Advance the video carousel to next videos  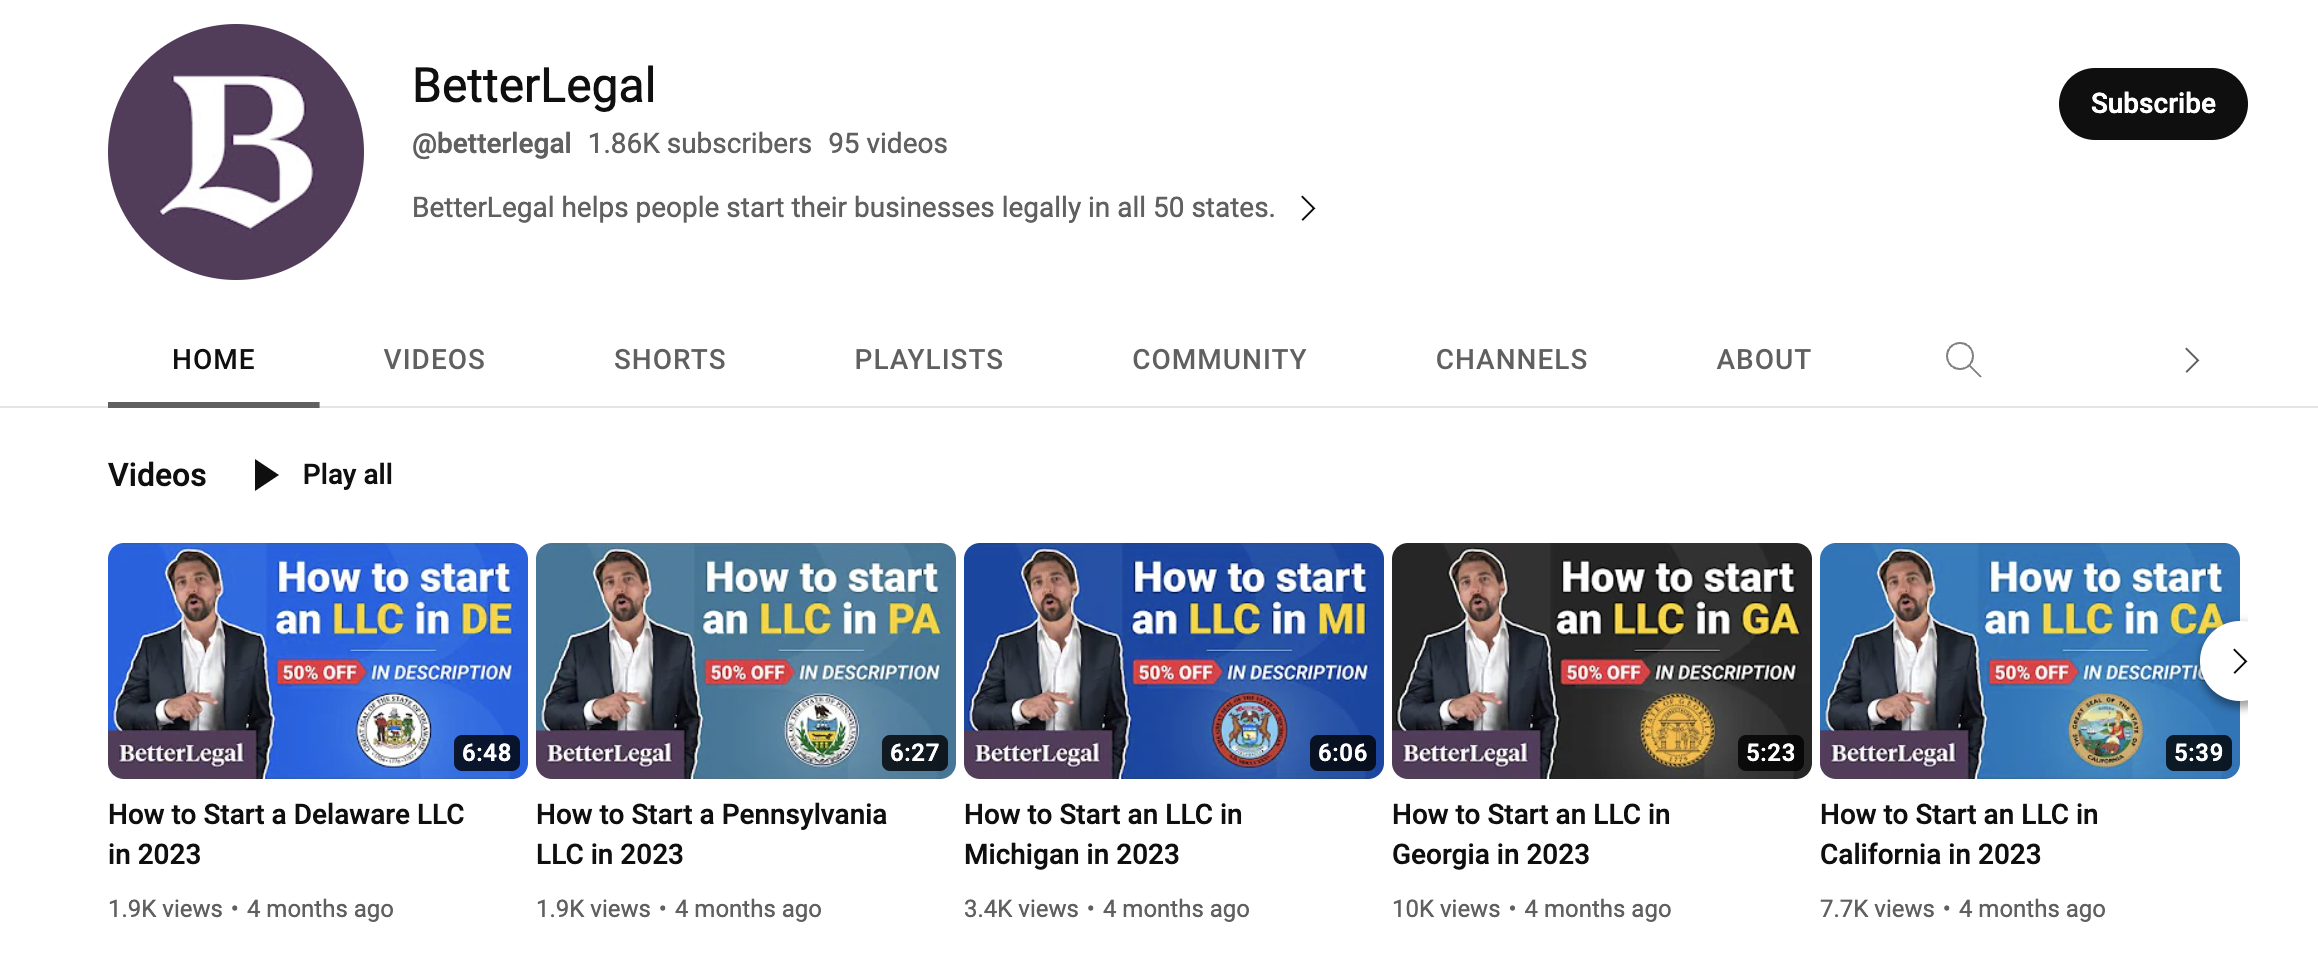tap(2239, 661)
